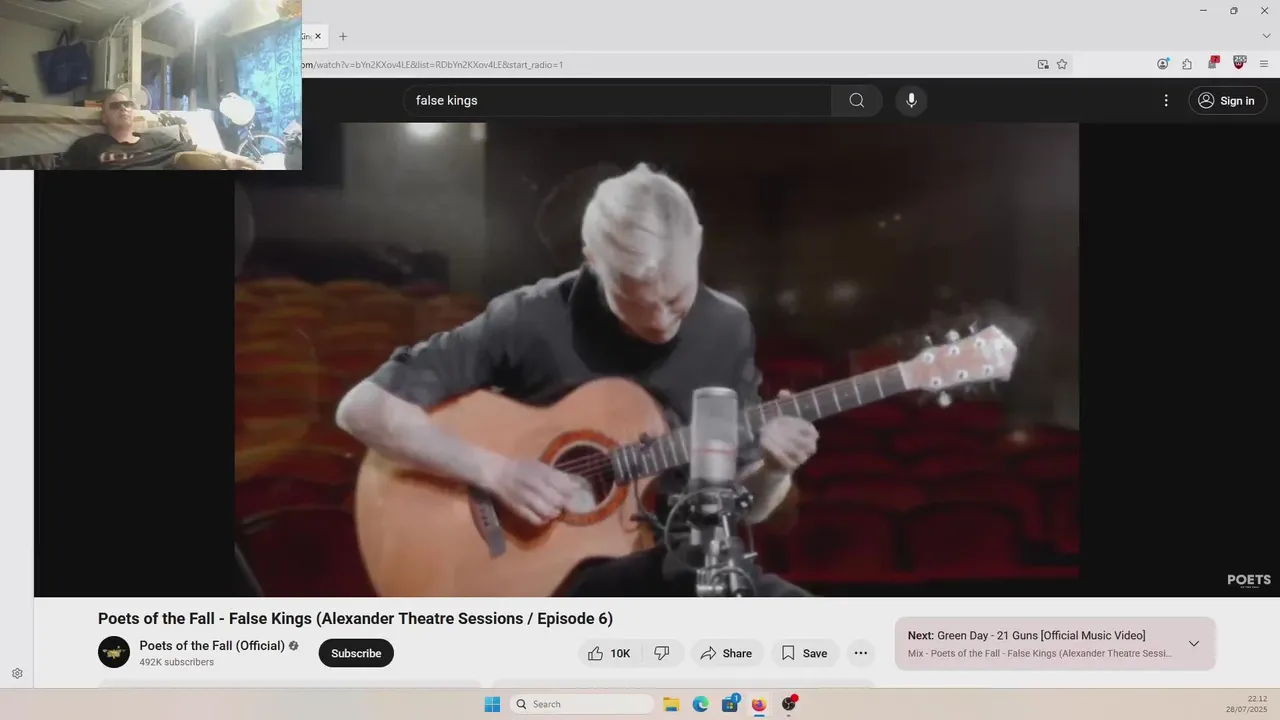Click the Windows taskbar Search box
This screenshot has height=720, width=1280.
582,704
